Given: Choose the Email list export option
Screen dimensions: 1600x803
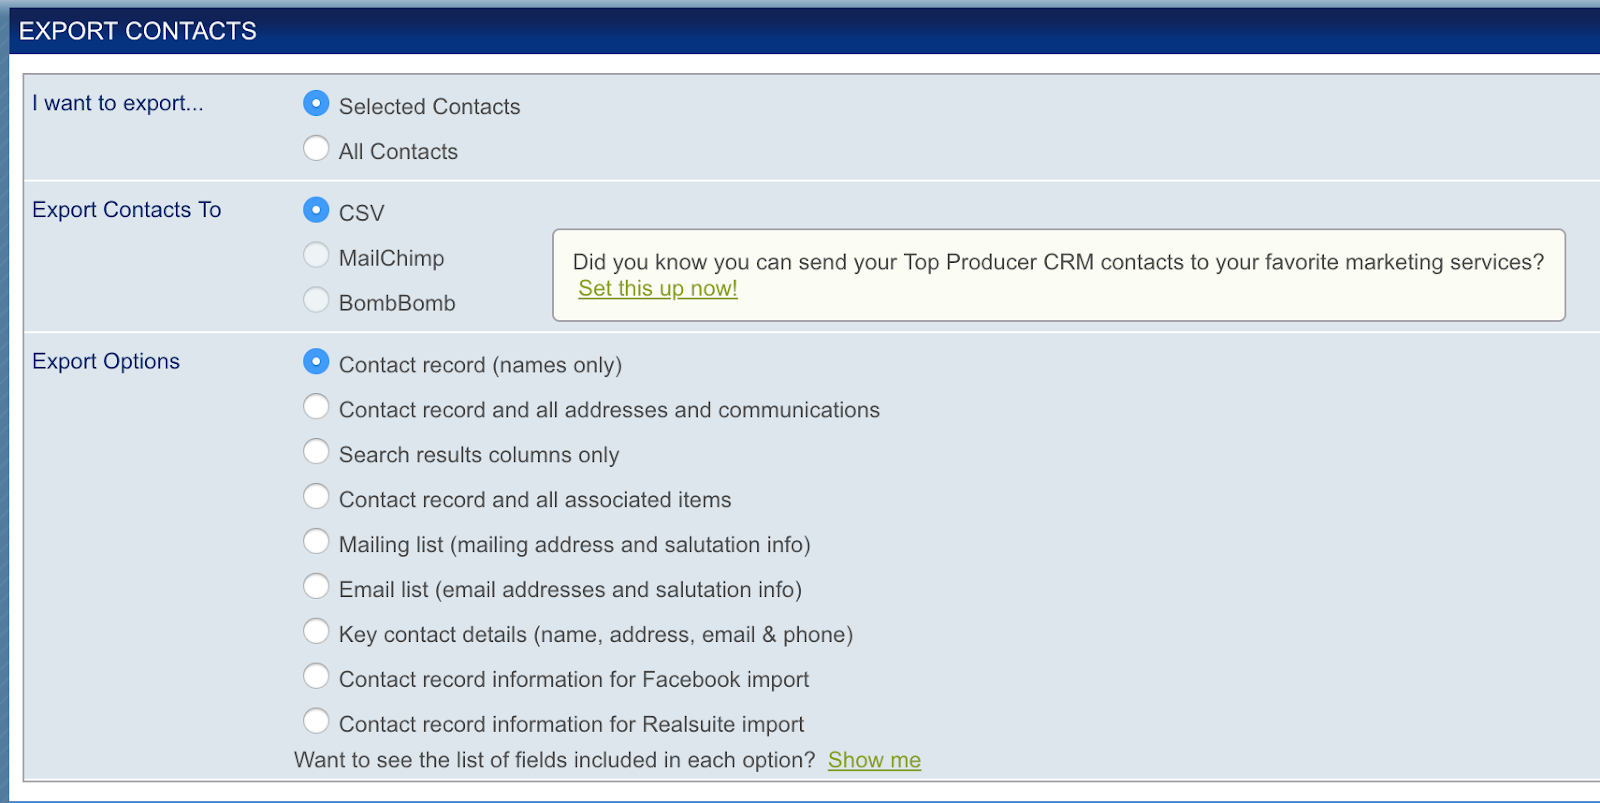Looking at the screenshot, I should (316, 586).
